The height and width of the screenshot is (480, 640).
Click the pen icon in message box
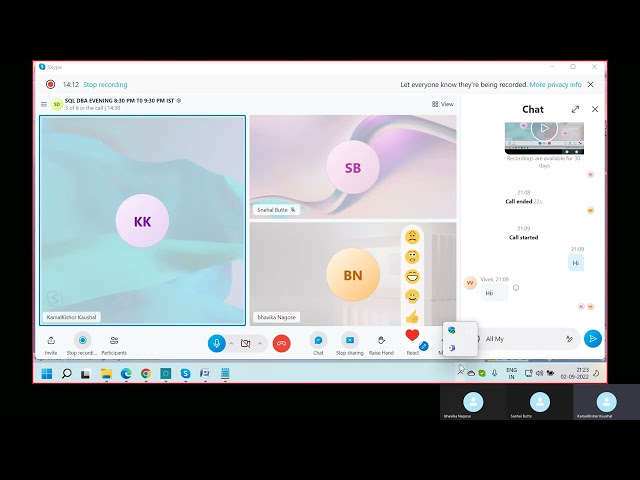click(569, 339)
